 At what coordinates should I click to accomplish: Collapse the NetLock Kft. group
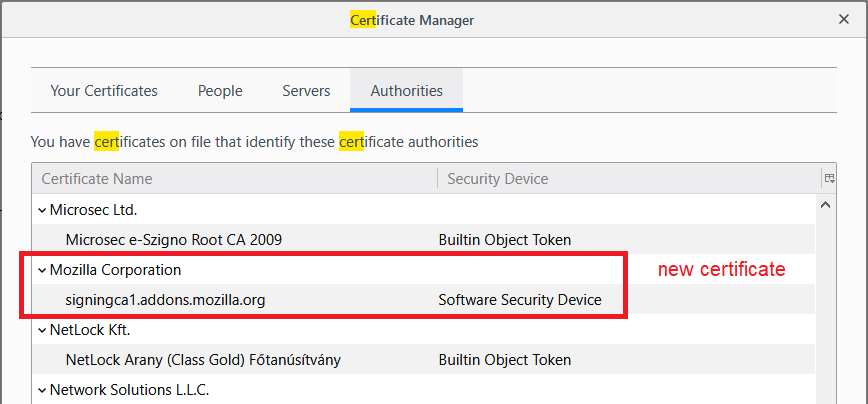[42, 330]
